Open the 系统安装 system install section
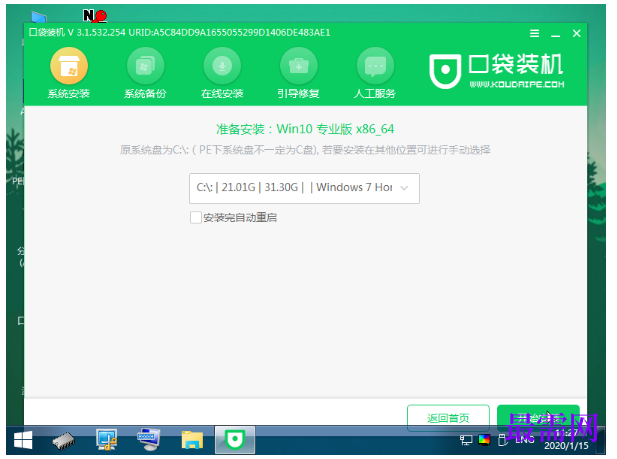 coord(69,73)
